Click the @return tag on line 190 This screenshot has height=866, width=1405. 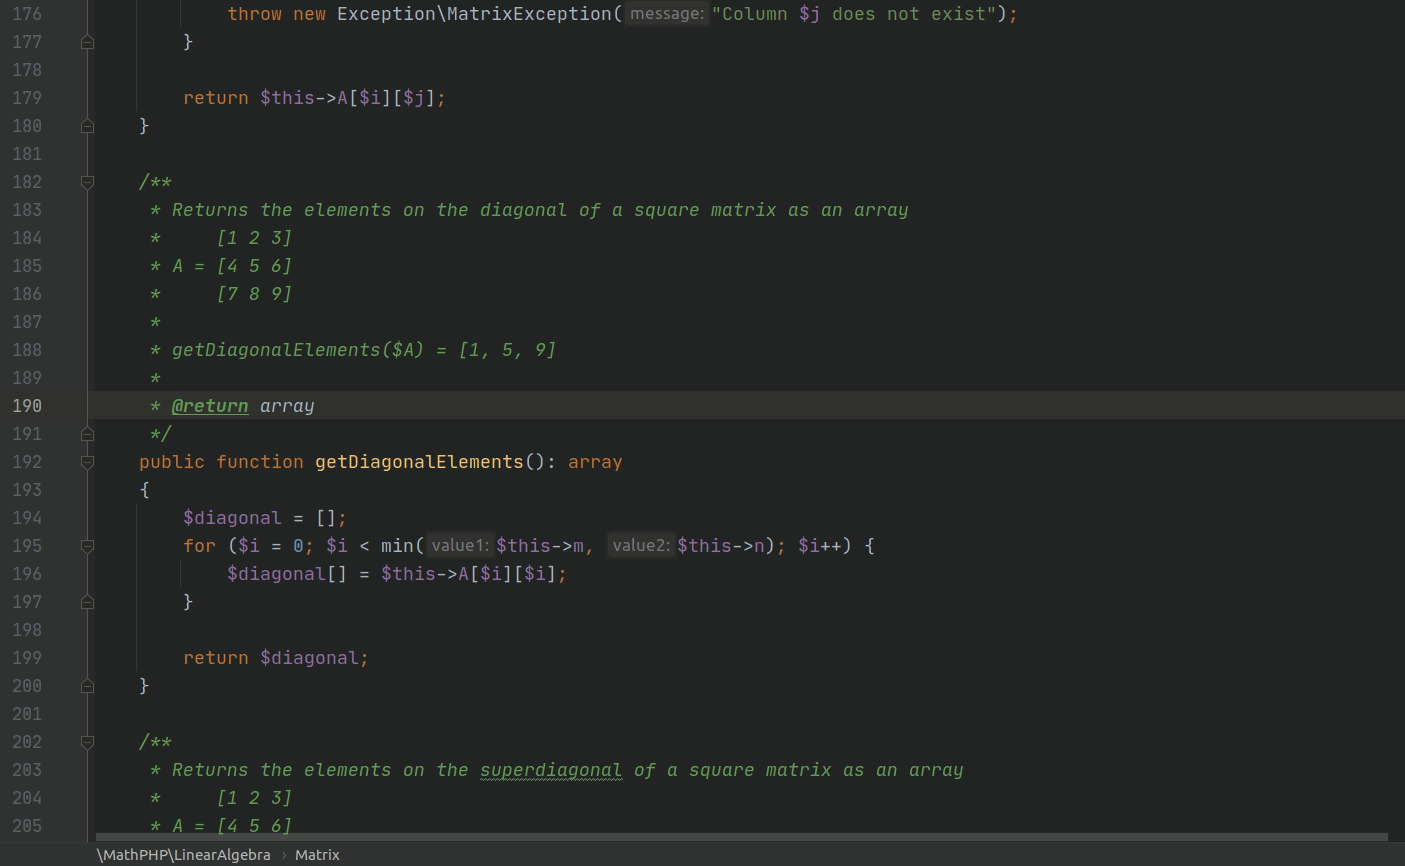(x=210, y=406)
